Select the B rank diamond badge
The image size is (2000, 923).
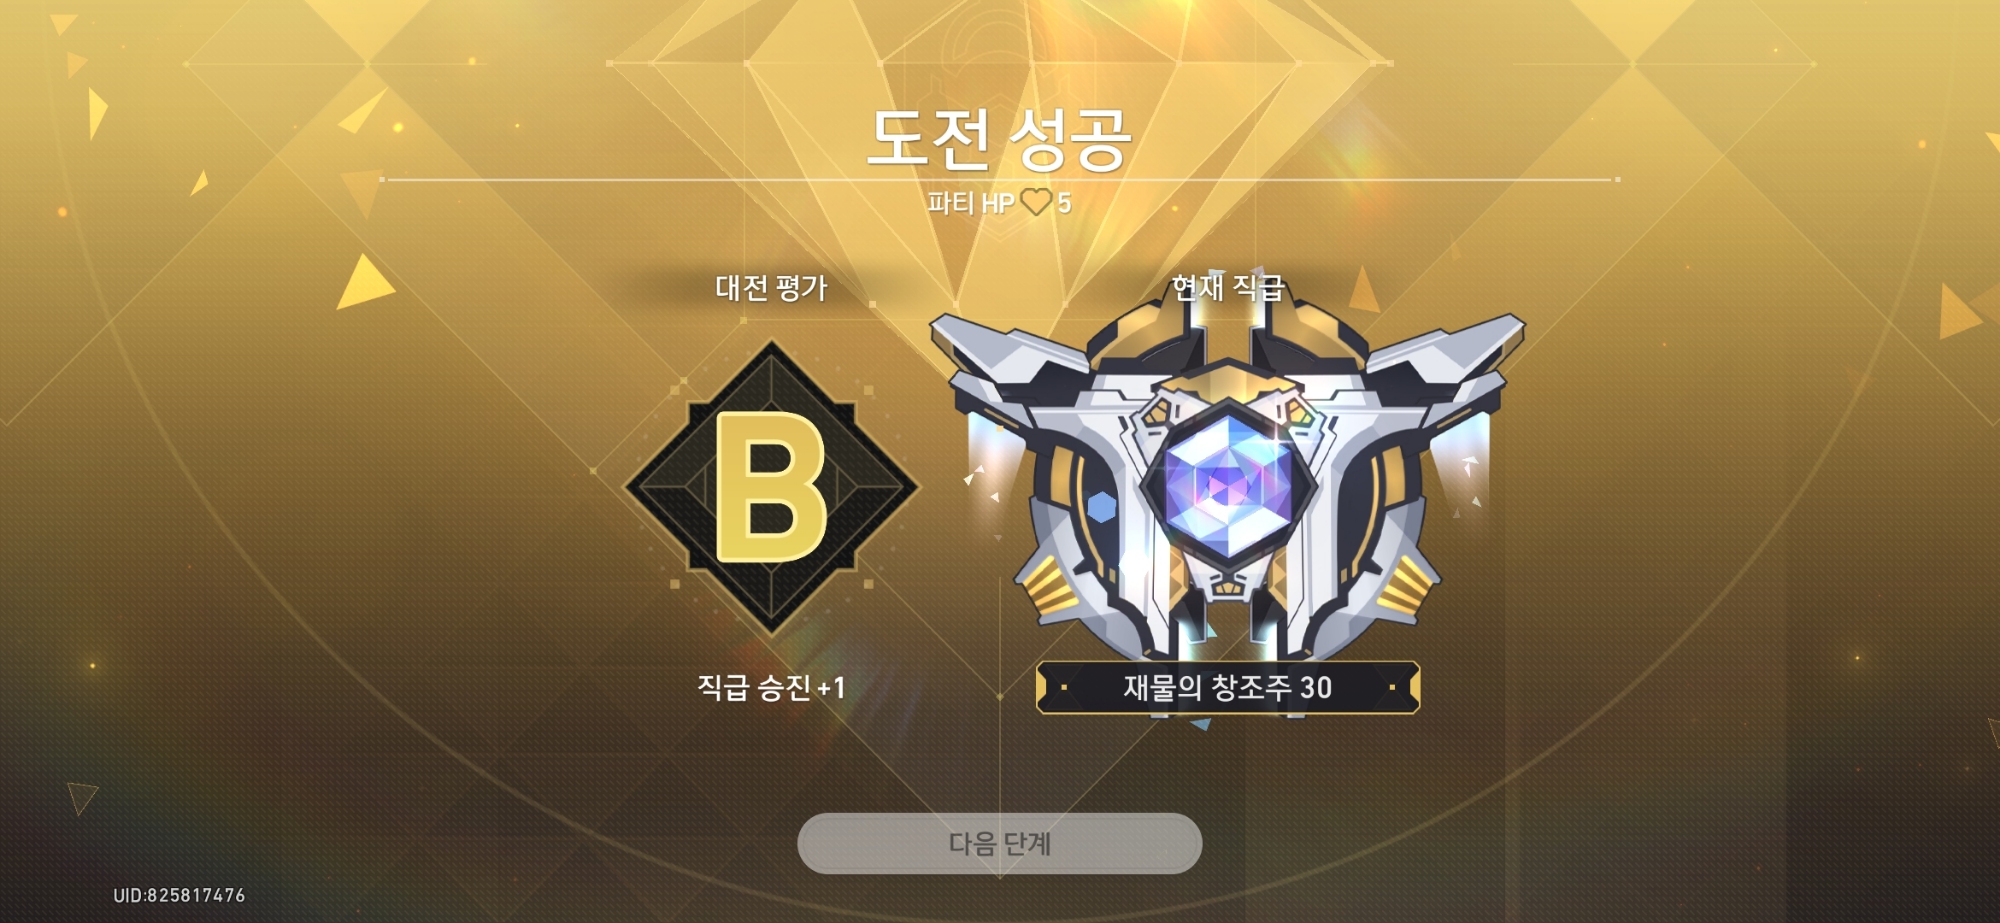pos(771,487)
